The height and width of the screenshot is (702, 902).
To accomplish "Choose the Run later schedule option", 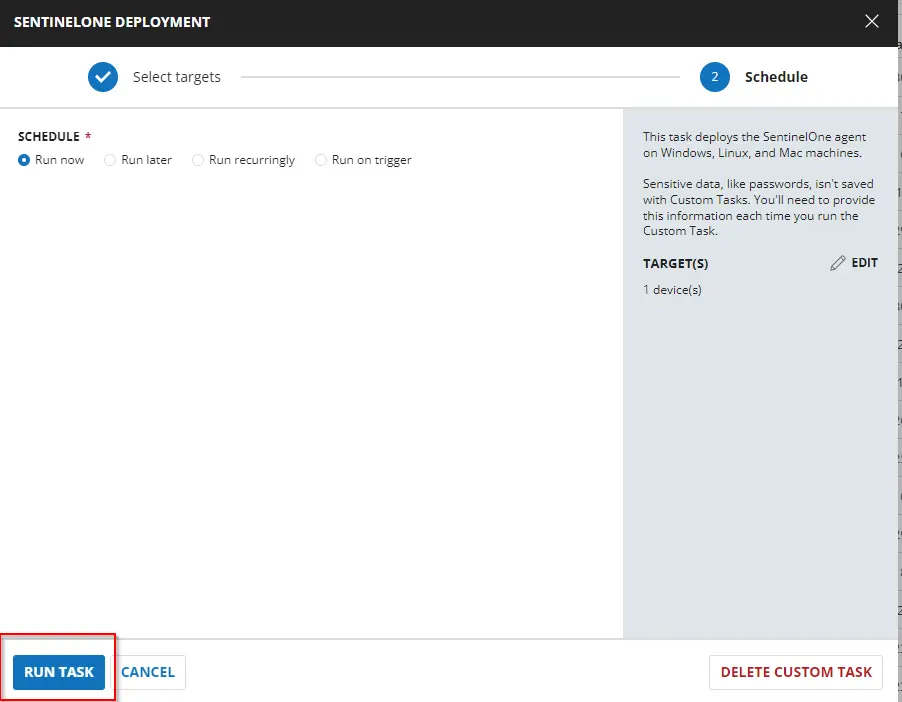I will click(110, 160).
